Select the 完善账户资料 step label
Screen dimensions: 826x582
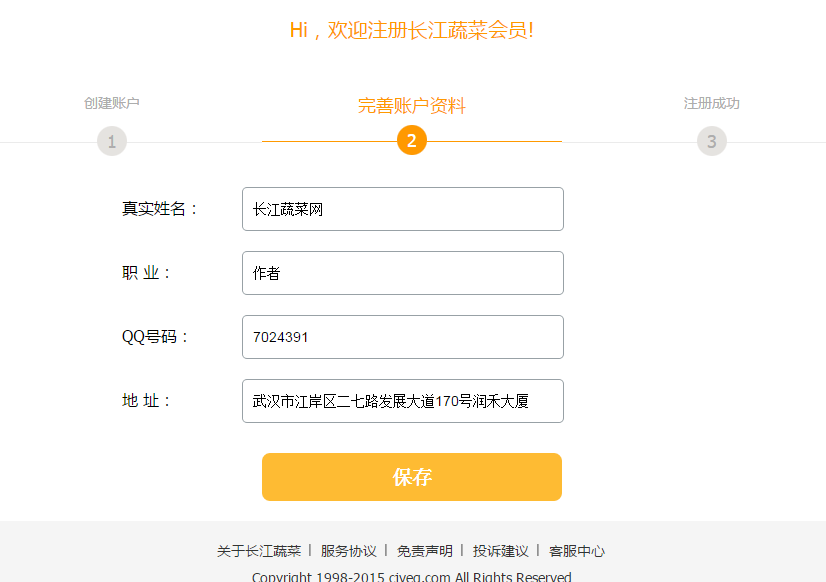[412, 105]
